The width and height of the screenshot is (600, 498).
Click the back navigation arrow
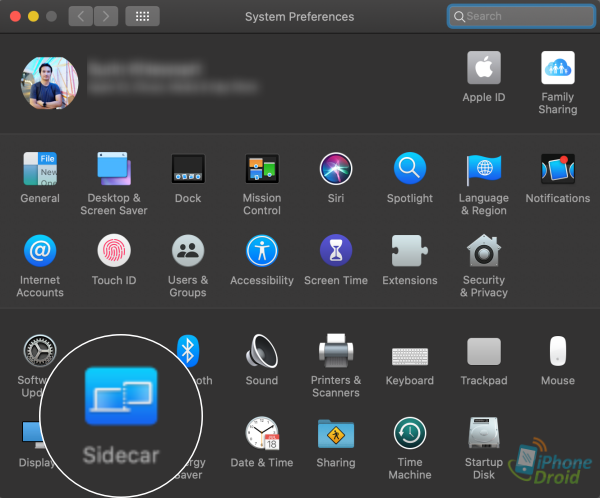point(81,17)
